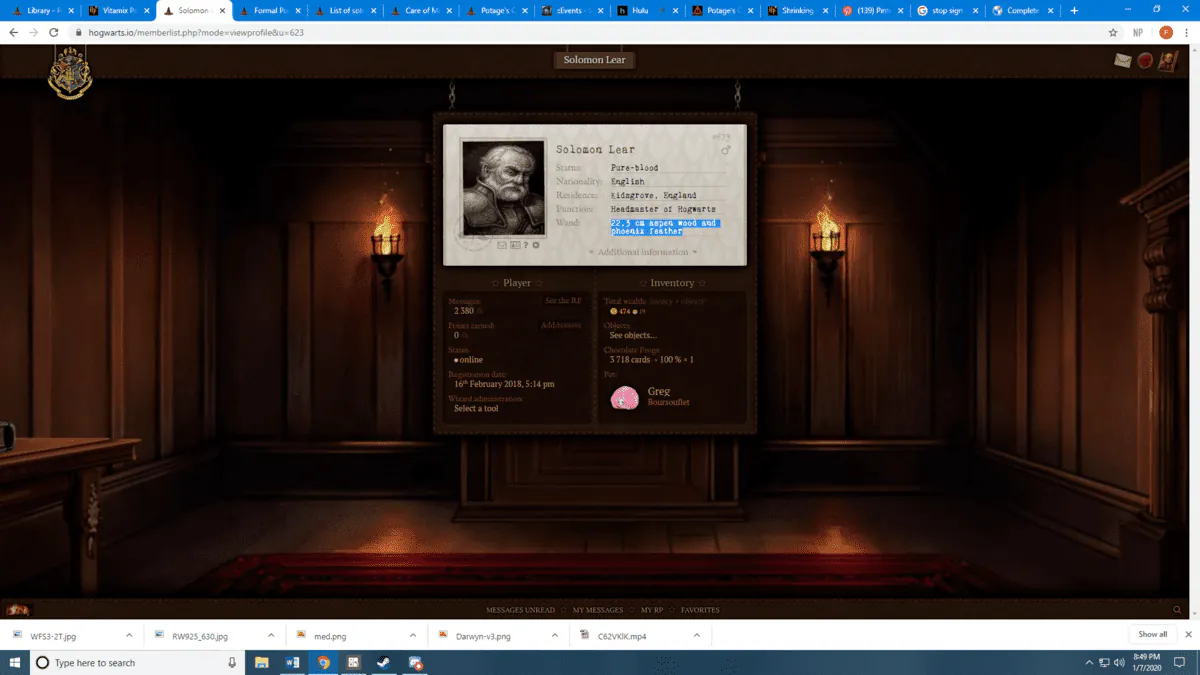
Task: Open File Explorer from the taskbar
Action: coord(262,662)
